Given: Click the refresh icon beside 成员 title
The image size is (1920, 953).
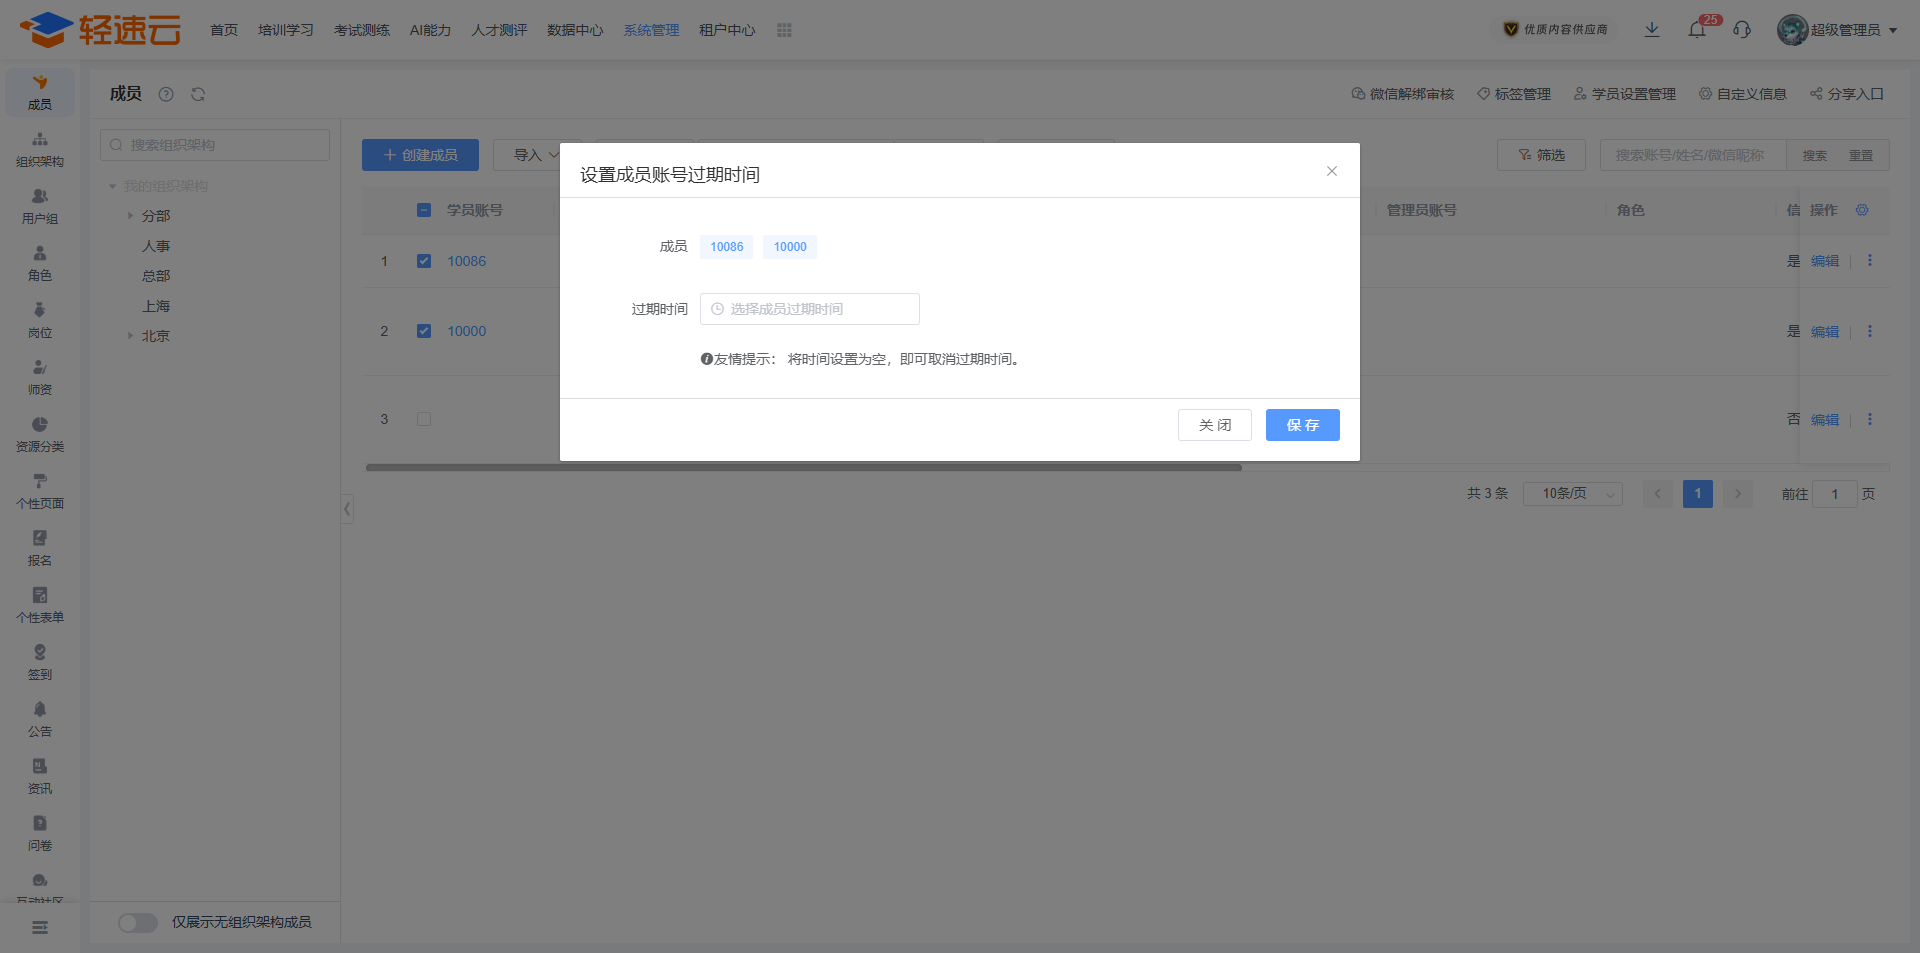Looking at the screenshot, I should click(198, 94).
